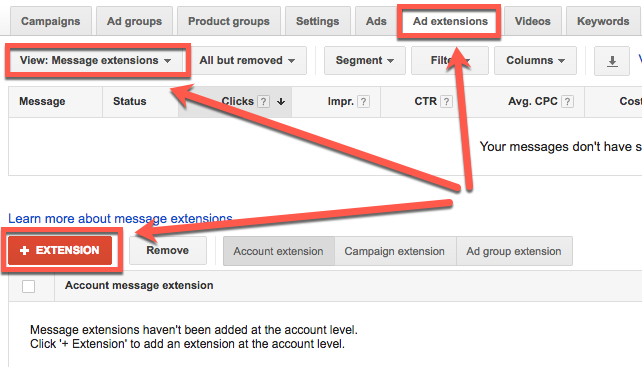This screenshot has height=367, width=642.
Task: Select the Ad group extension level
Action: pos(514,251)
